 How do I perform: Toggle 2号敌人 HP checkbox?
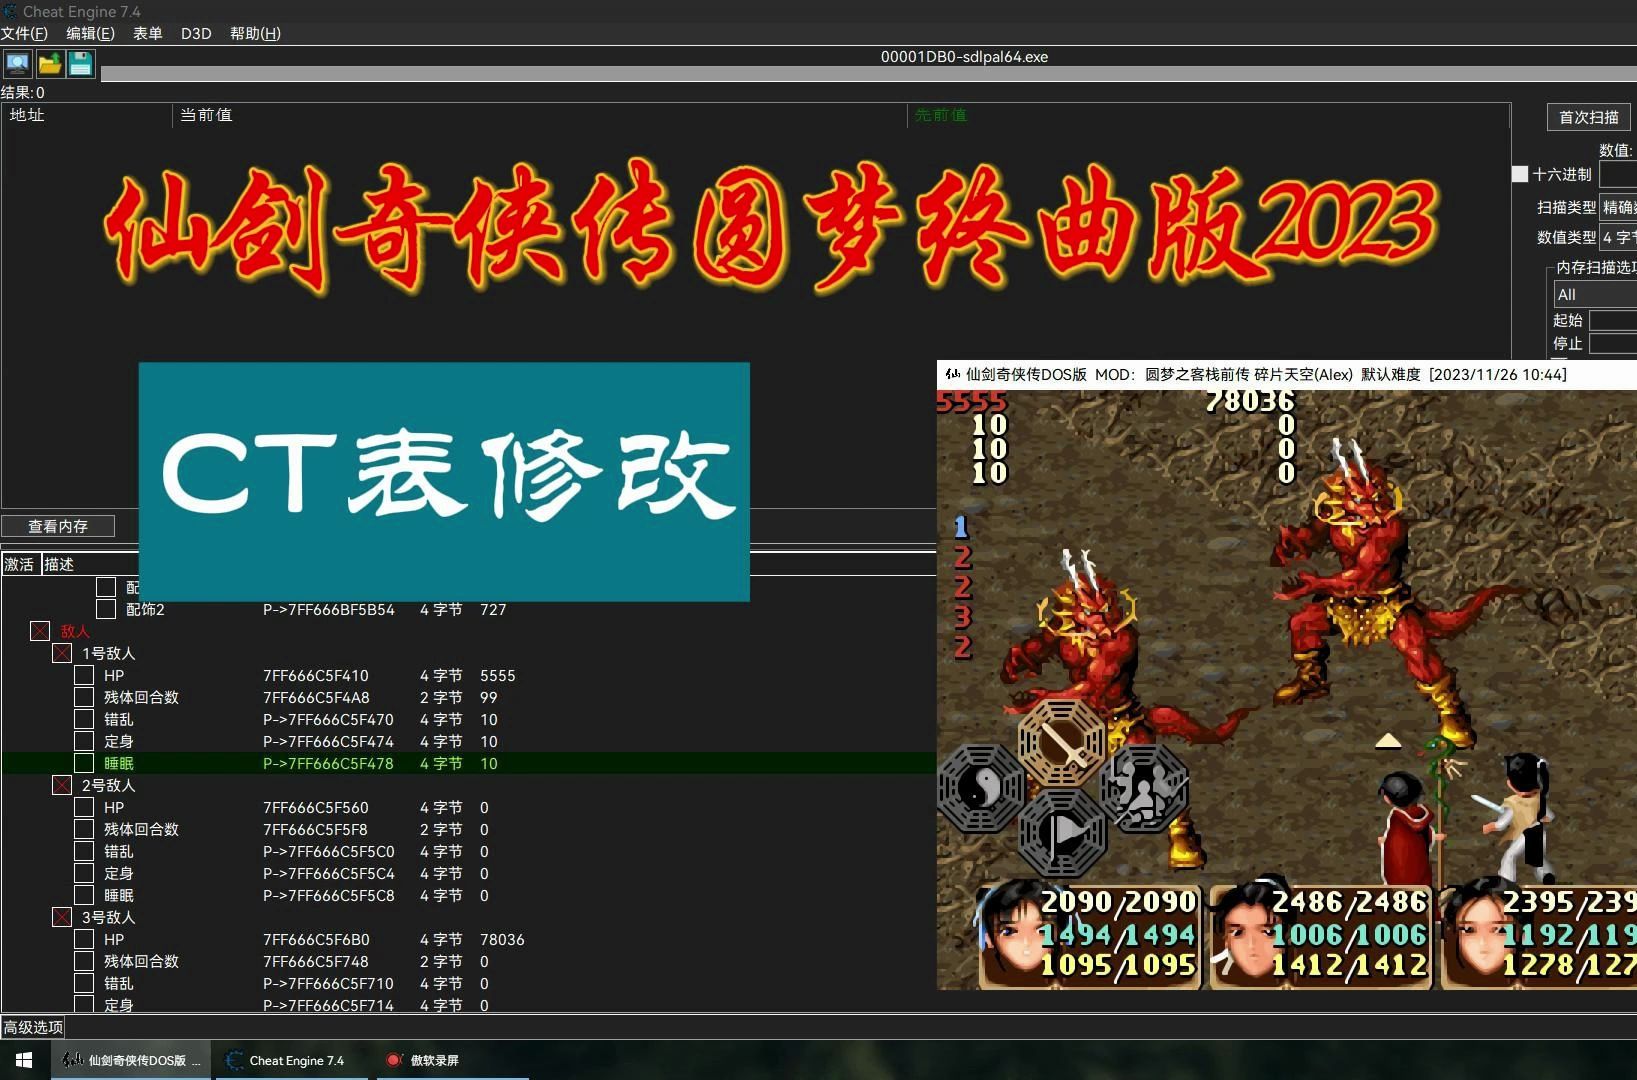[x=84, y=807]
